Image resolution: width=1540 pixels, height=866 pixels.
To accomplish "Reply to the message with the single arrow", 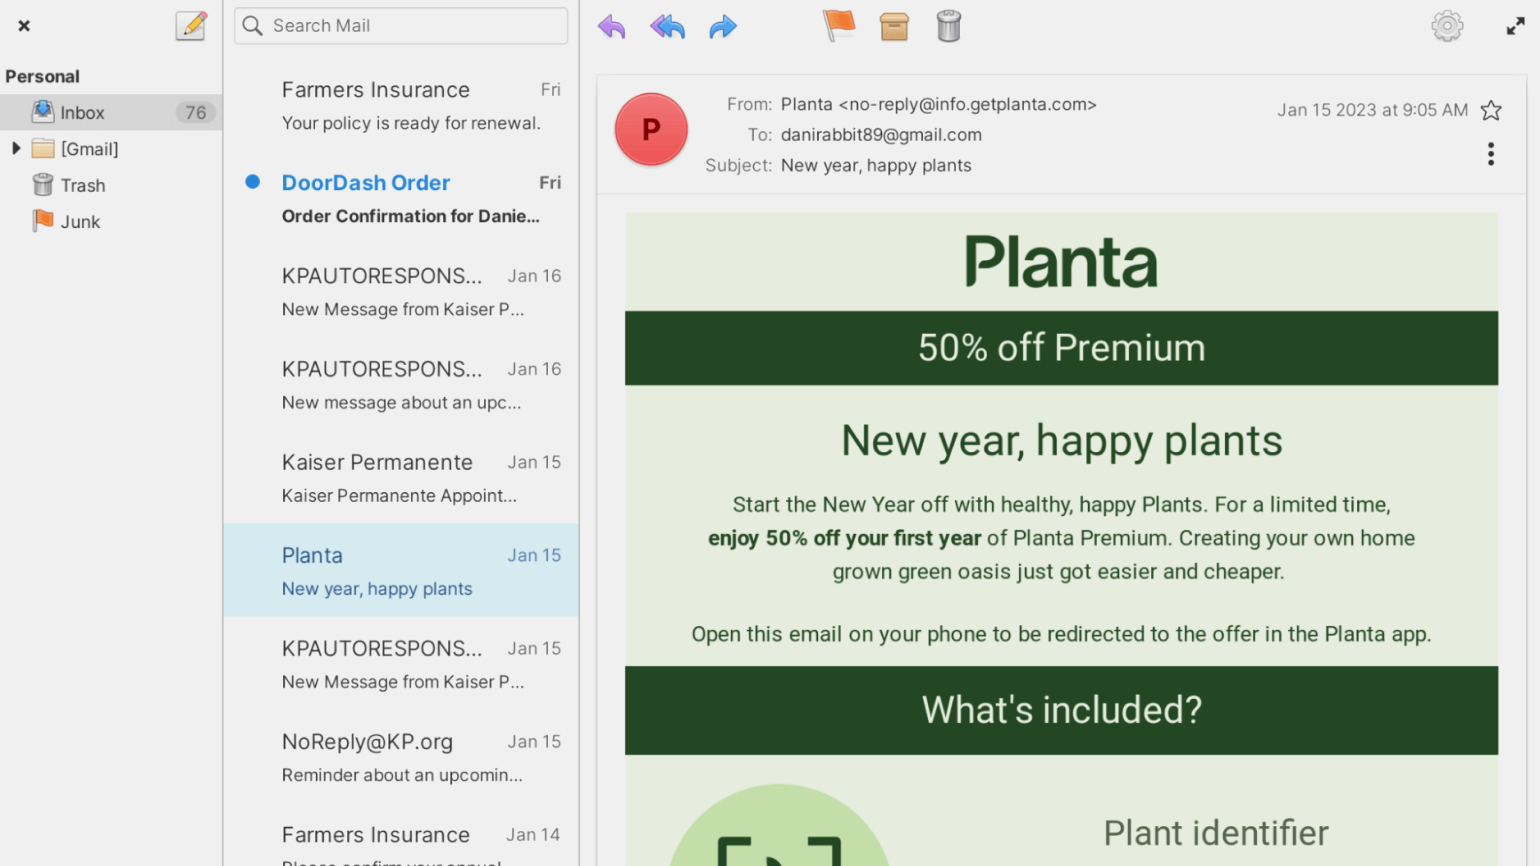I will pyautogui.click(x=612, y=26).
